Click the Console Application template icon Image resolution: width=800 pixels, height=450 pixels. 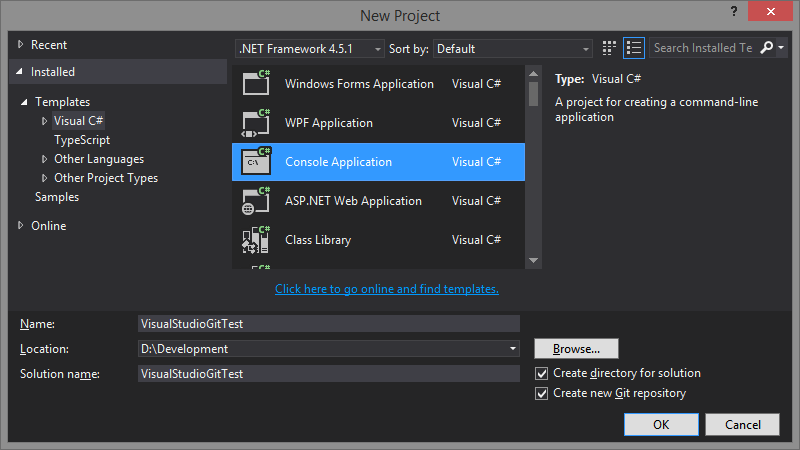click(x=256, y=161)
